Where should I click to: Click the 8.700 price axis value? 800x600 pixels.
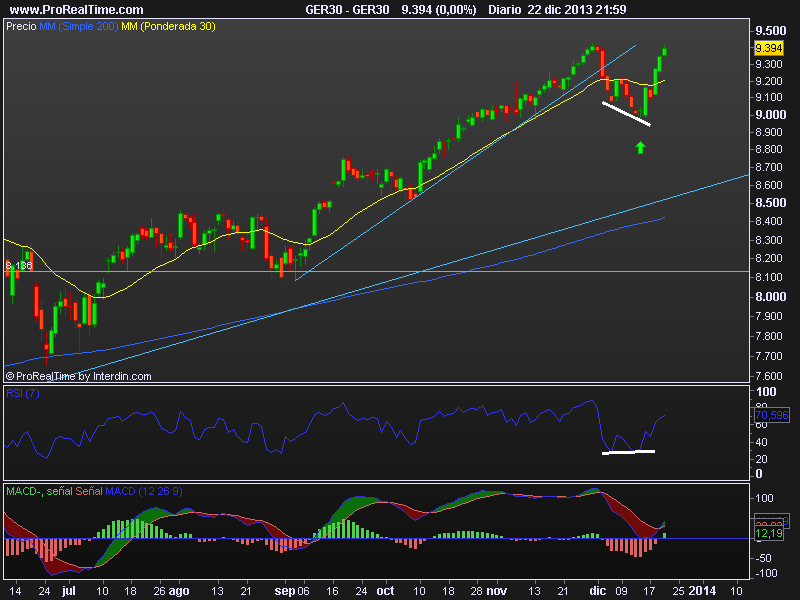pos(769,167)
